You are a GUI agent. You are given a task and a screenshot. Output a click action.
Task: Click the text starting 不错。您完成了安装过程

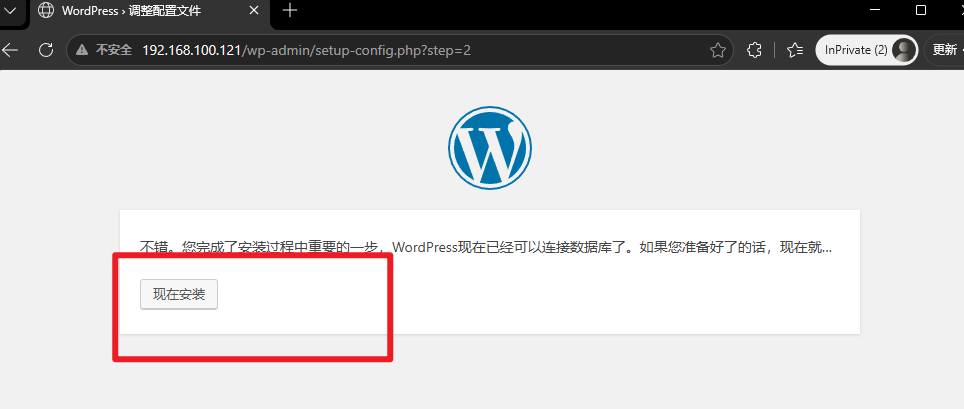pos(486,248)
